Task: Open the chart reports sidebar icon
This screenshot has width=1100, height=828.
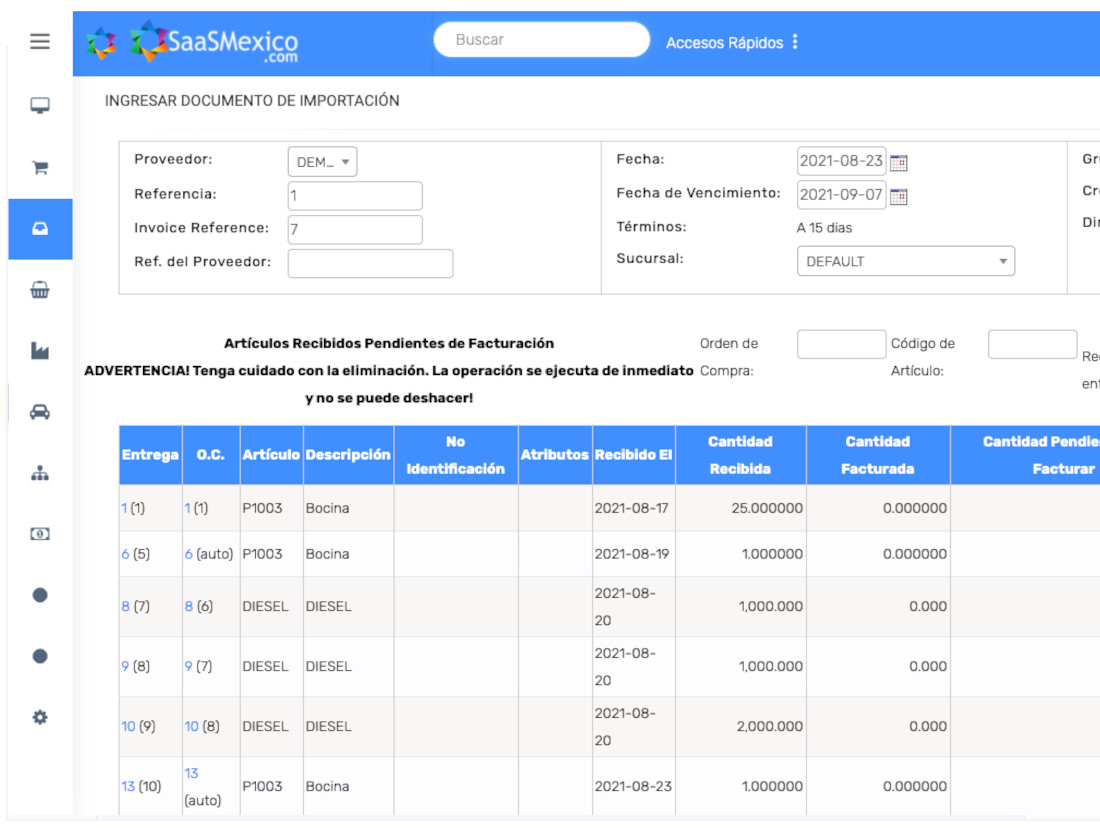Action: [40, 351]
